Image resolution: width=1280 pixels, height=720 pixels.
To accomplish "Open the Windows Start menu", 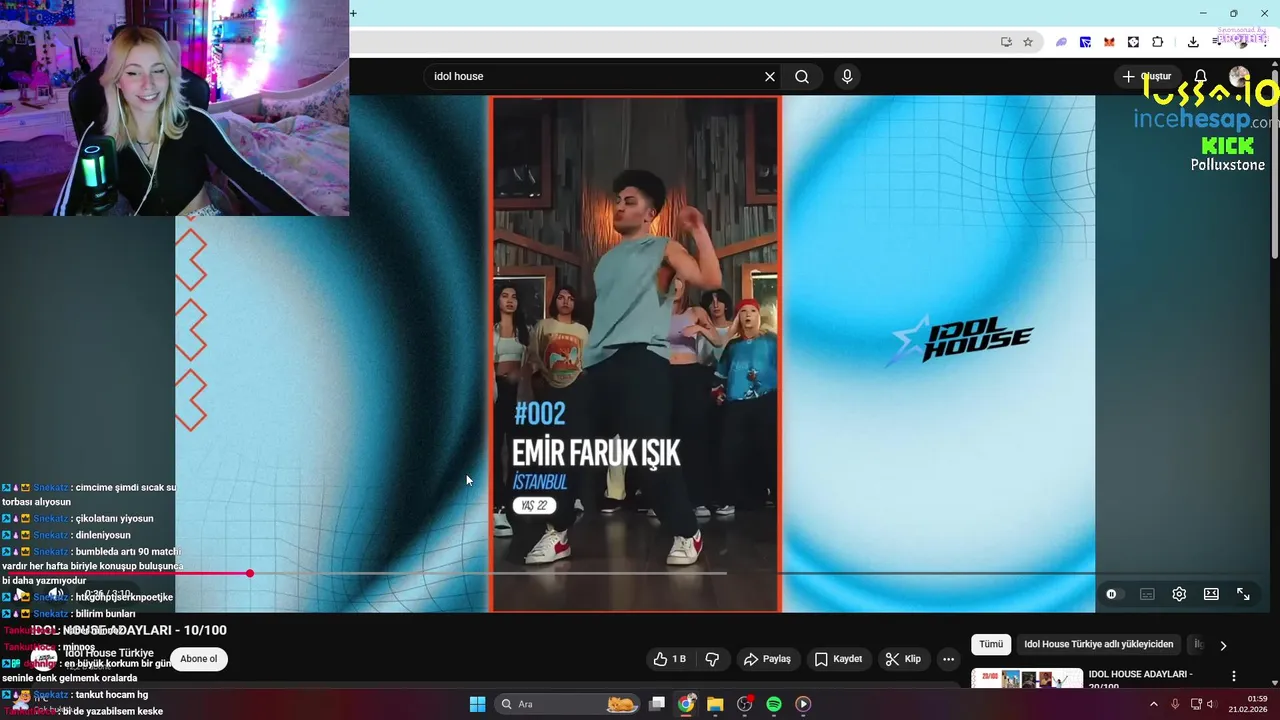I will tap(477, 704).
